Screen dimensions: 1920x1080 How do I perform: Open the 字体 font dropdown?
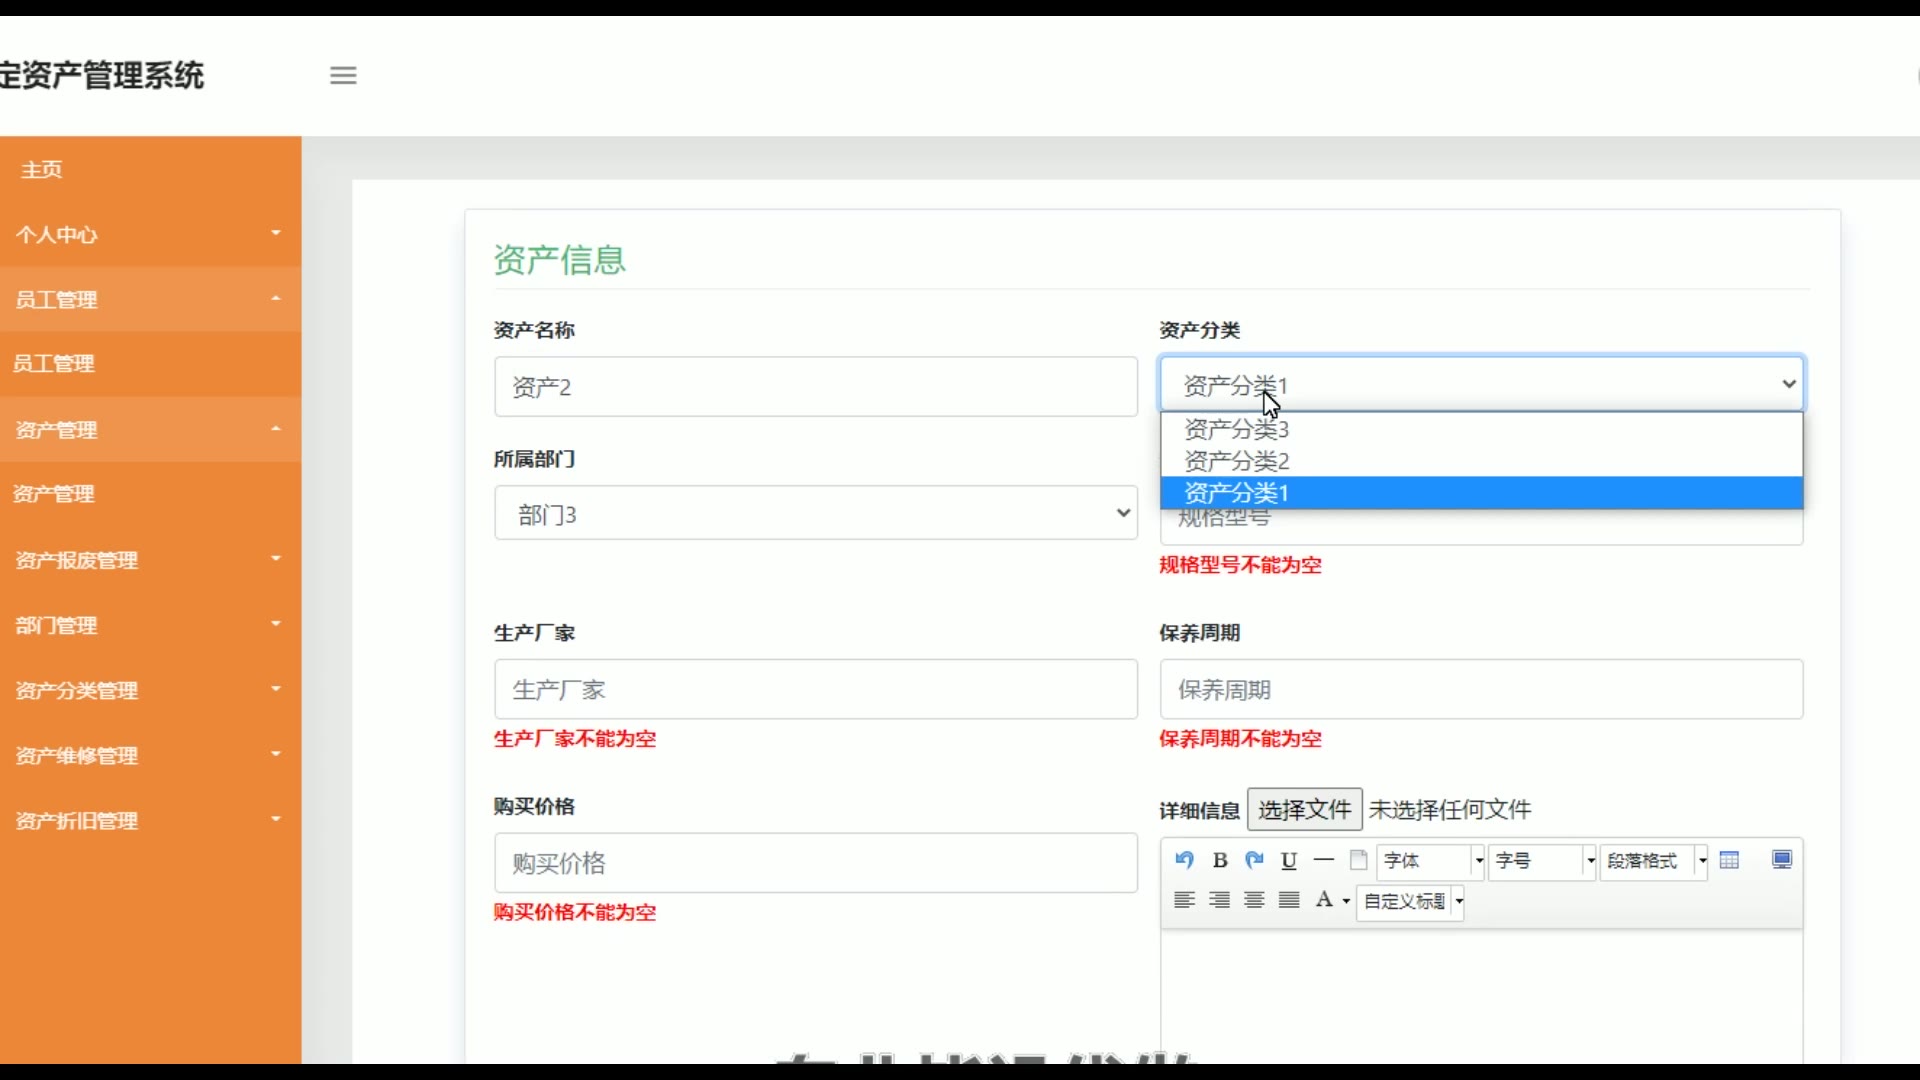click(x=1431, y=861)
